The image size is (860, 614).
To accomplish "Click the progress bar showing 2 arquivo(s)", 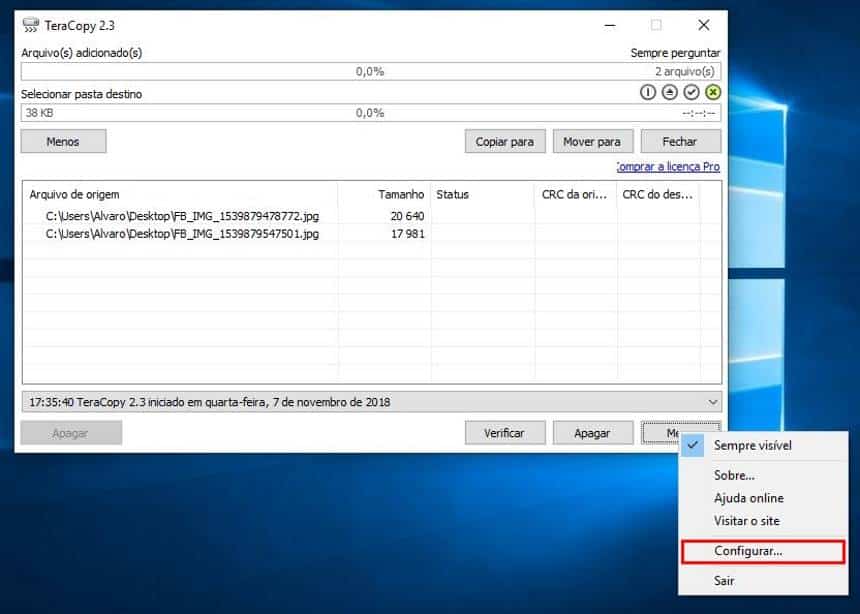I will pos(371,71).
